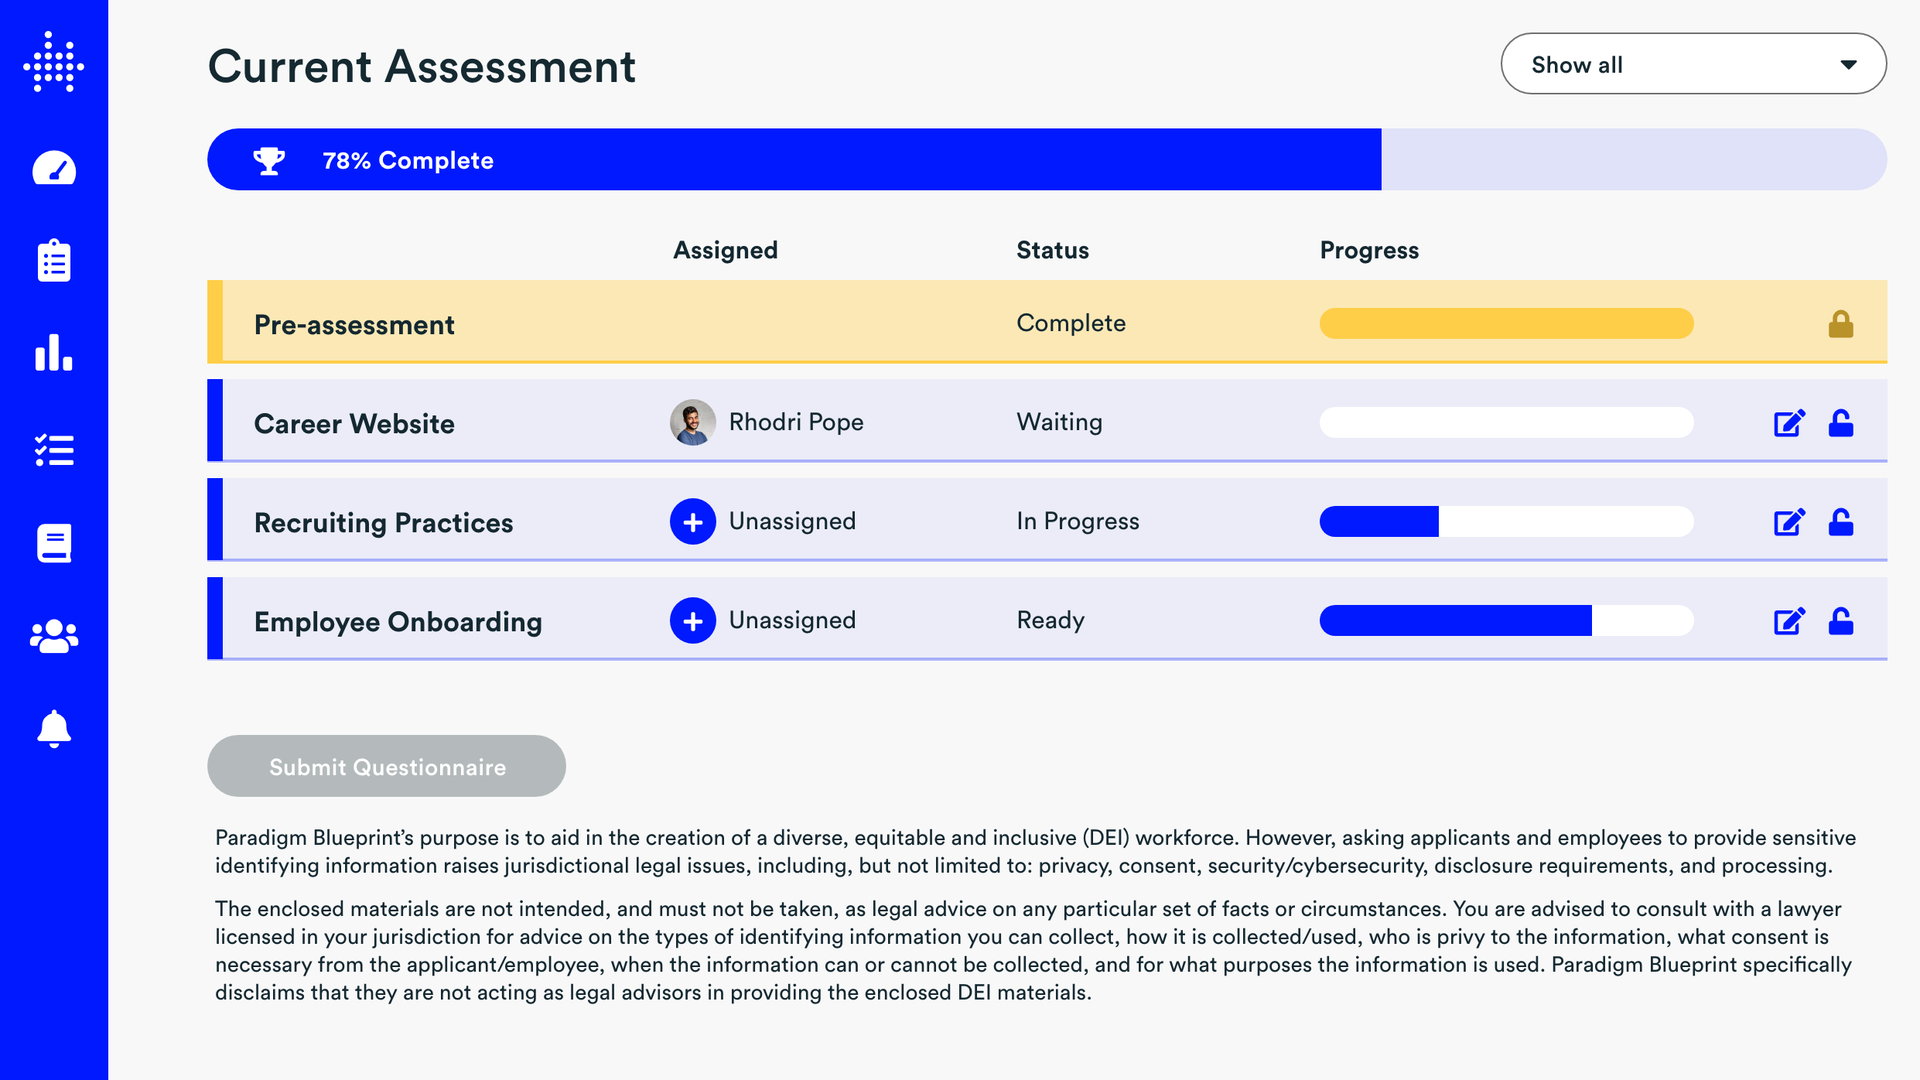Viewport: 1920px width, 1080px height.
Task: Edit the Recruiting Practices section
Action: point(1789,522)
